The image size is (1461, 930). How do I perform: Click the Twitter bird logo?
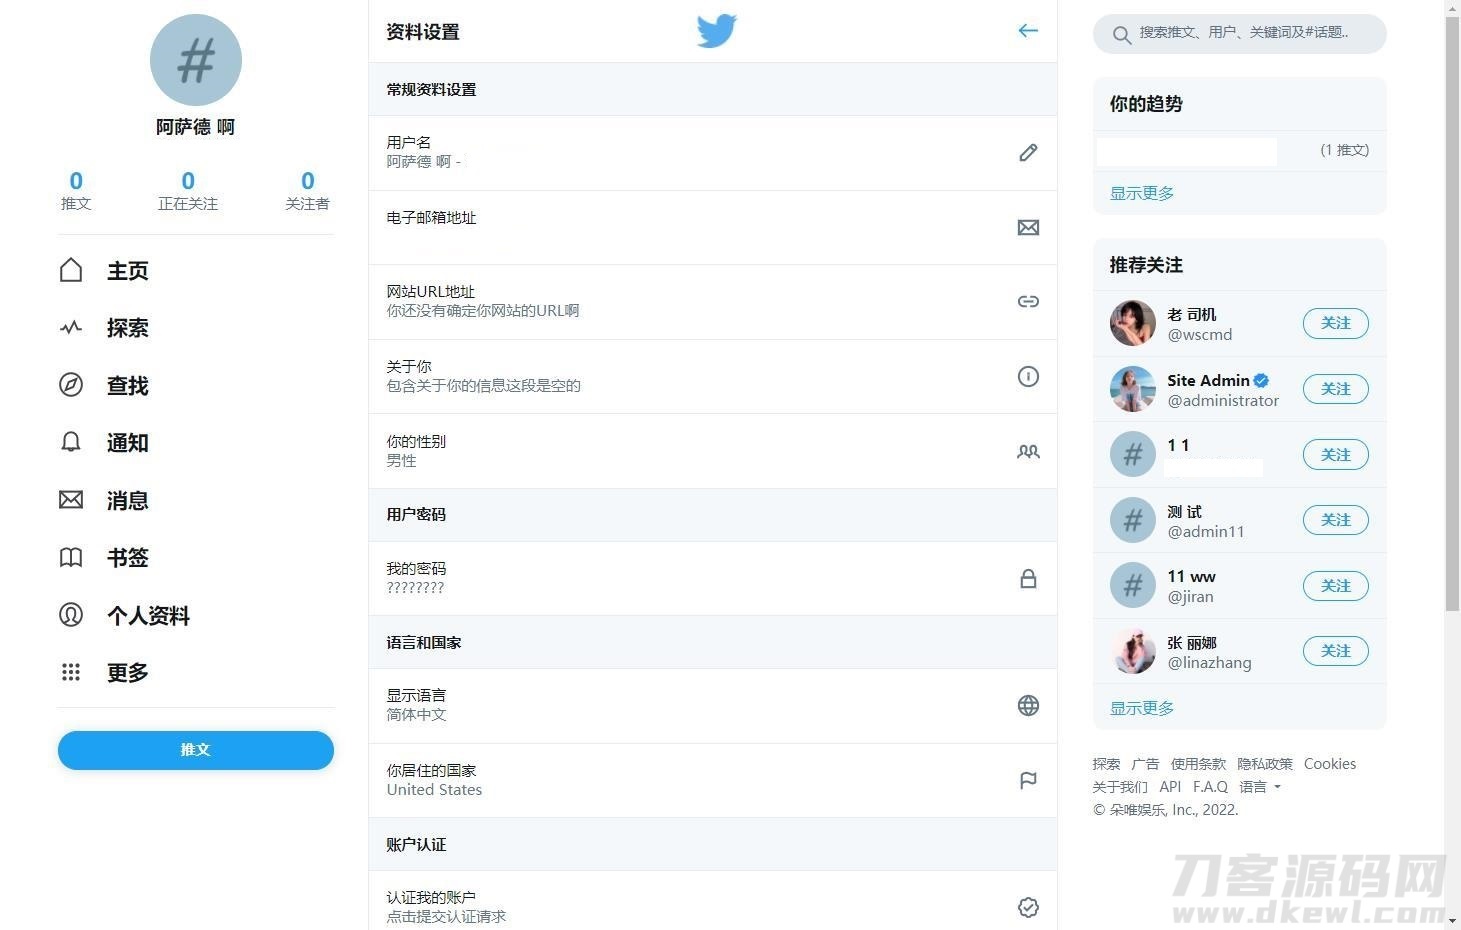(x=716, y=31)
